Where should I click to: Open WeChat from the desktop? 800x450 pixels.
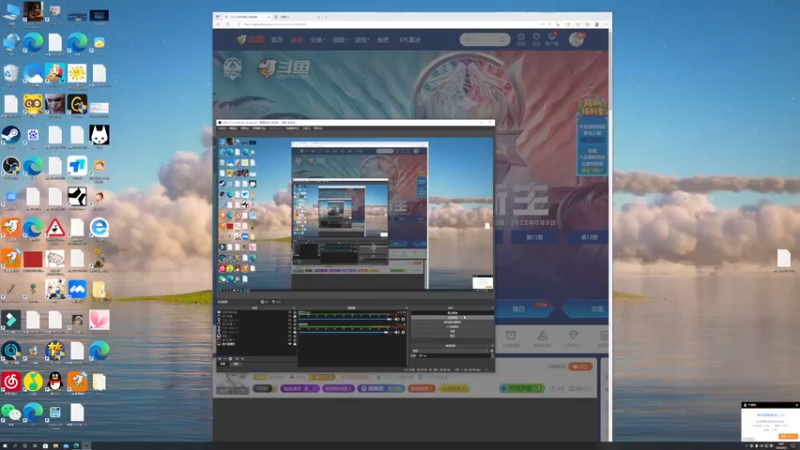[11, 412]
